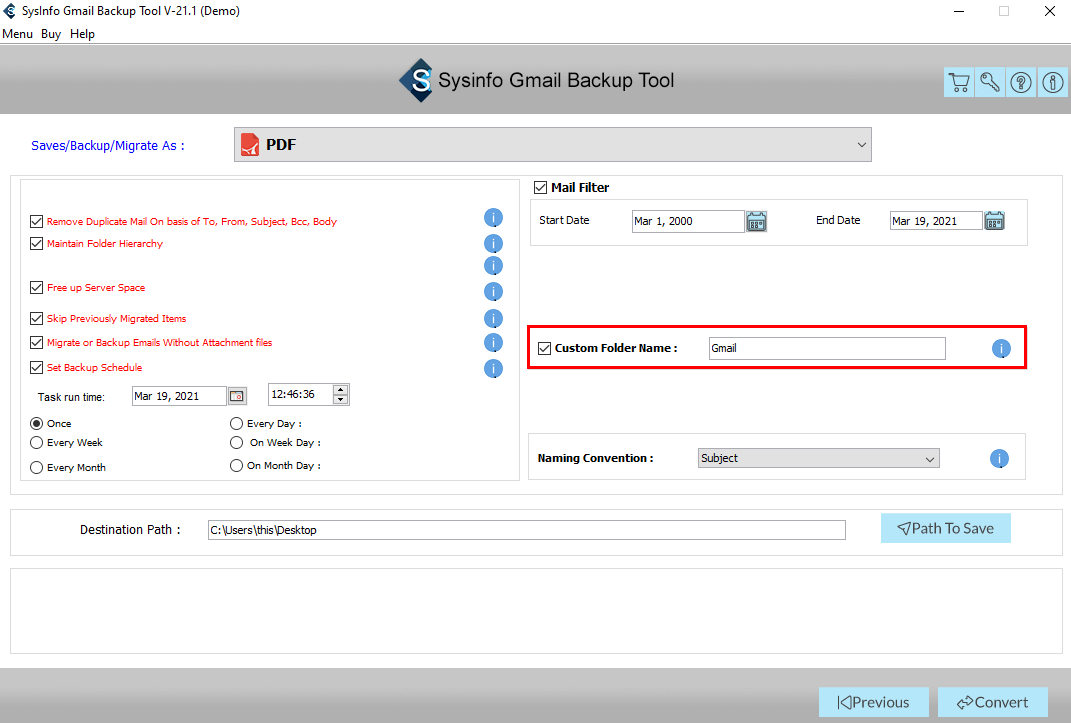Open the Task run time calendar picker

(237, 396)
